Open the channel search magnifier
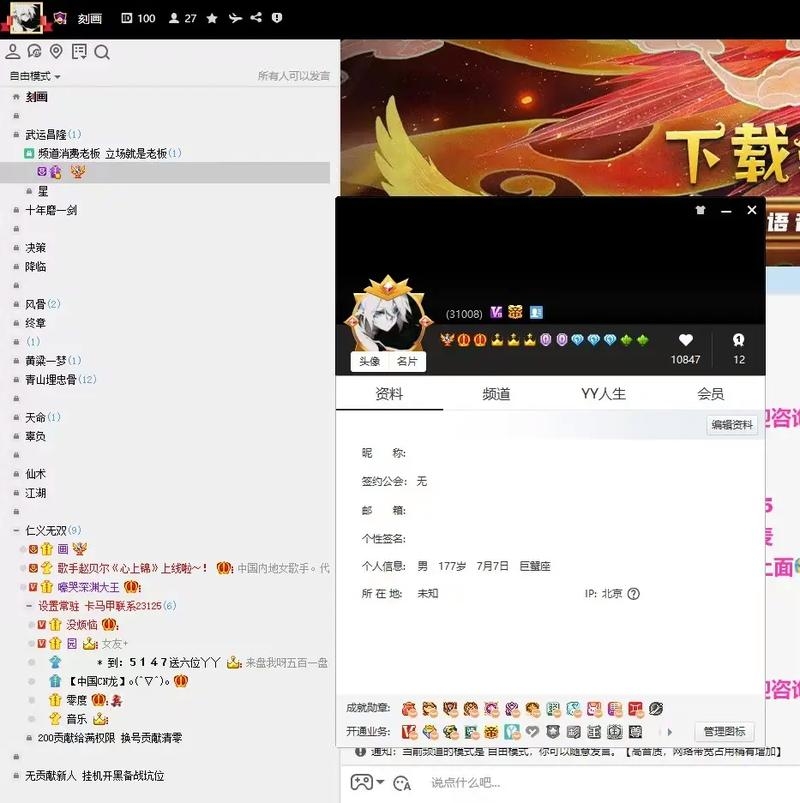Viewport: 800px width, 803px height. coord(100,51)
